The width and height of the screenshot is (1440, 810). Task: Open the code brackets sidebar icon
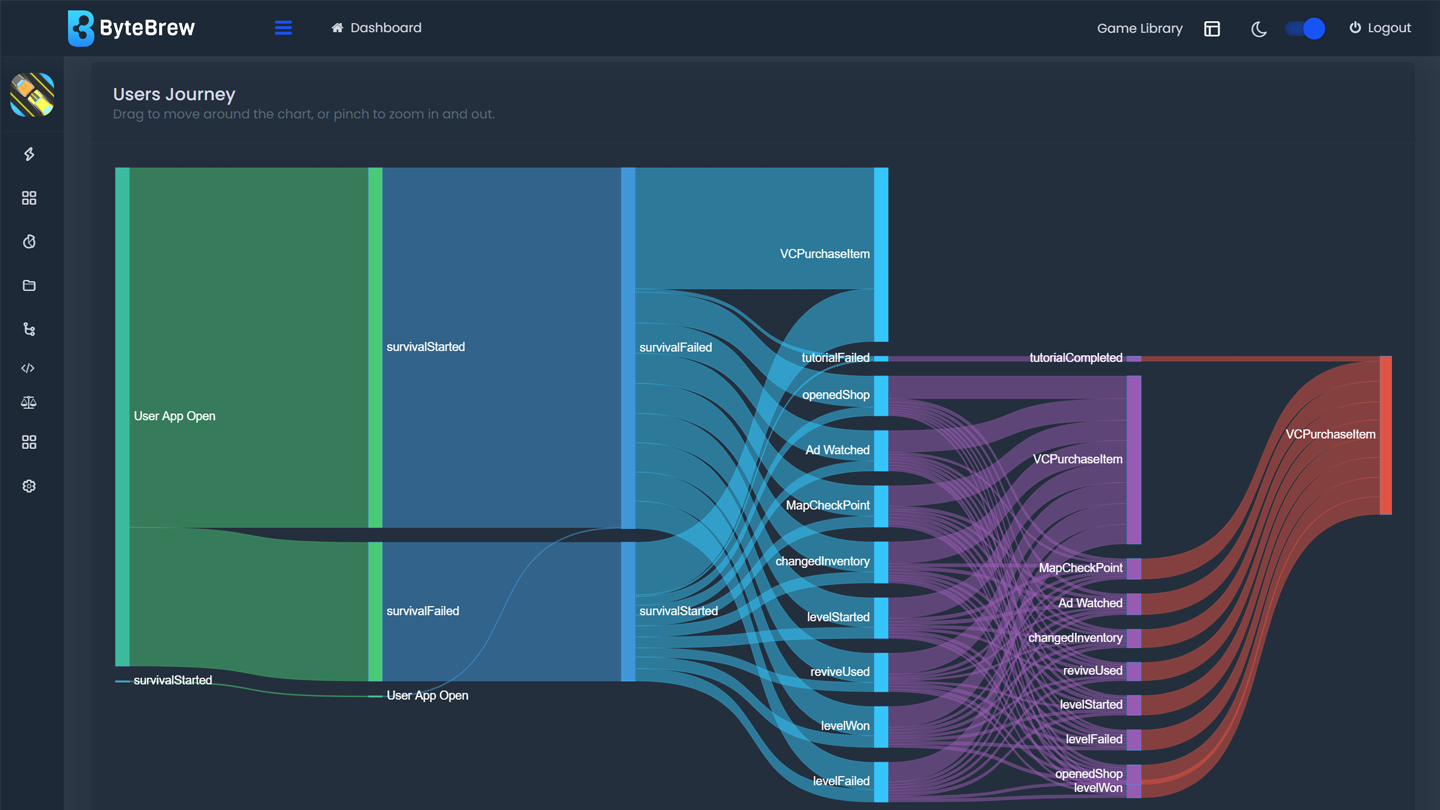(28, 368)
